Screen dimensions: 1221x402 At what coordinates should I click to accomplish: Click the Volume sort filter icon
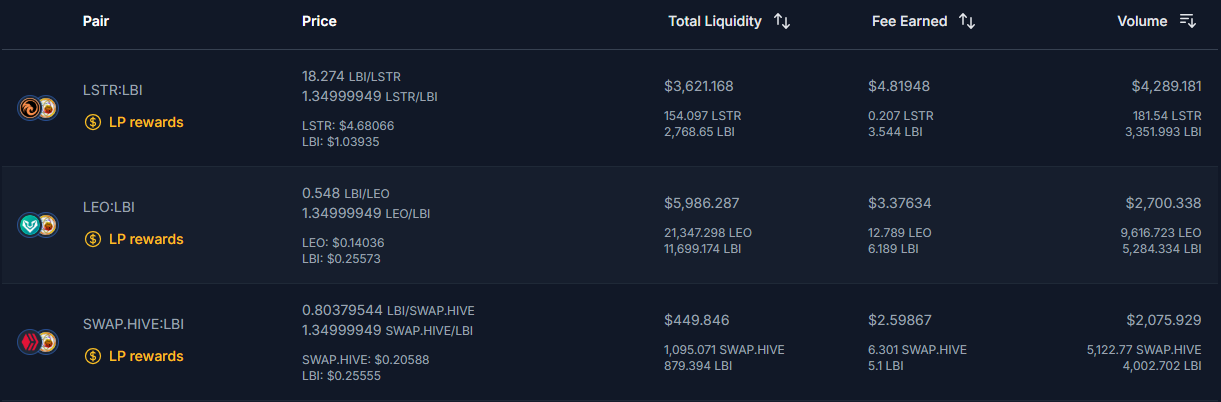pyautogui.click(x=1188, y=21)
